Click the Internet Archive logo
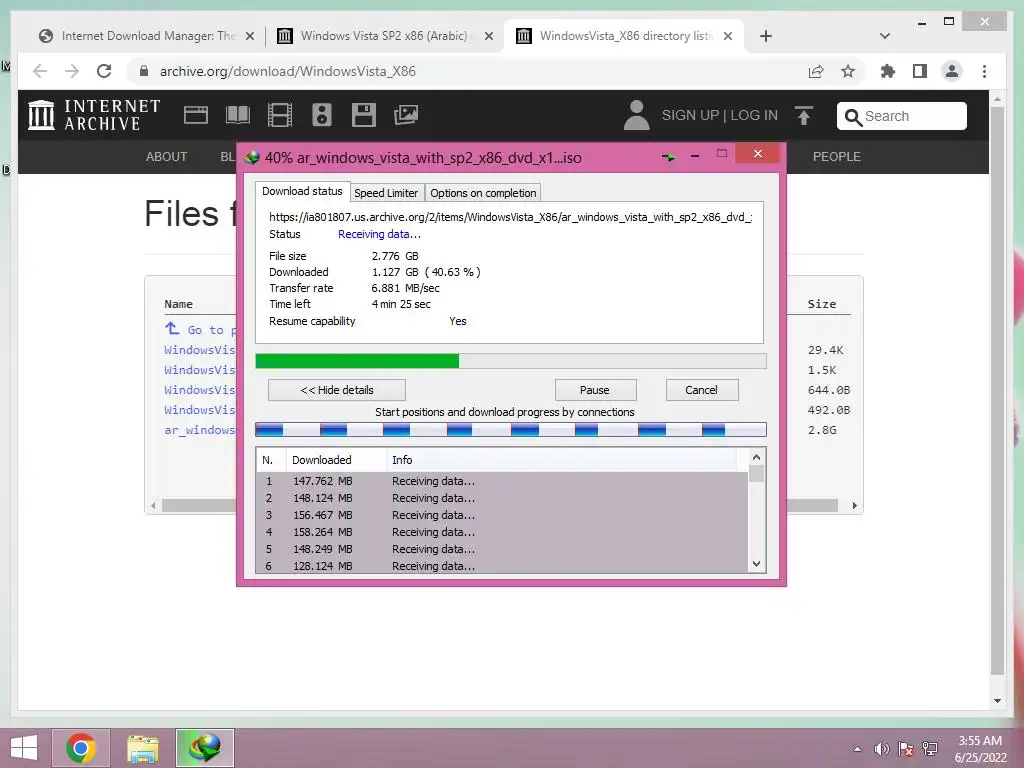This screenshot has width=1024, height=768. tap(94, 115)
